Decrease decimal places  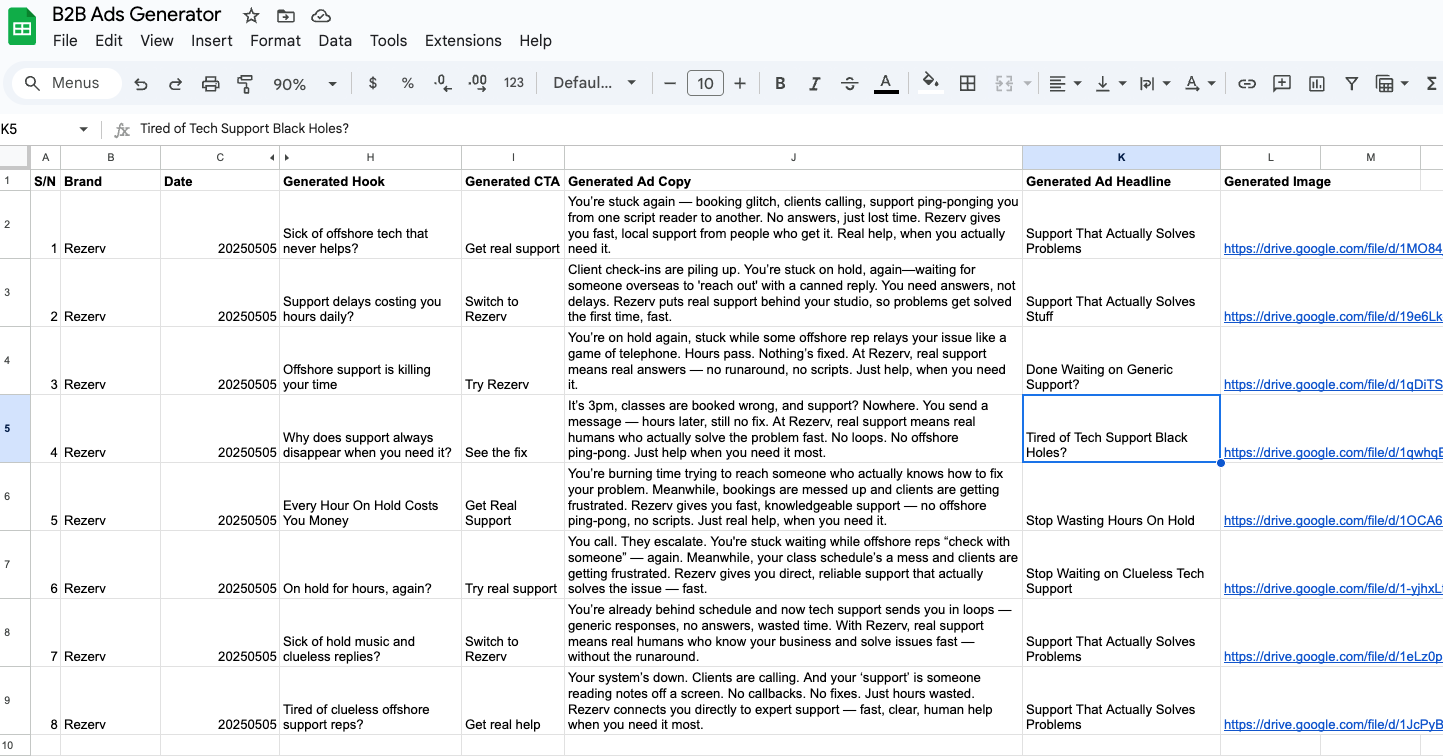point(442,83)
